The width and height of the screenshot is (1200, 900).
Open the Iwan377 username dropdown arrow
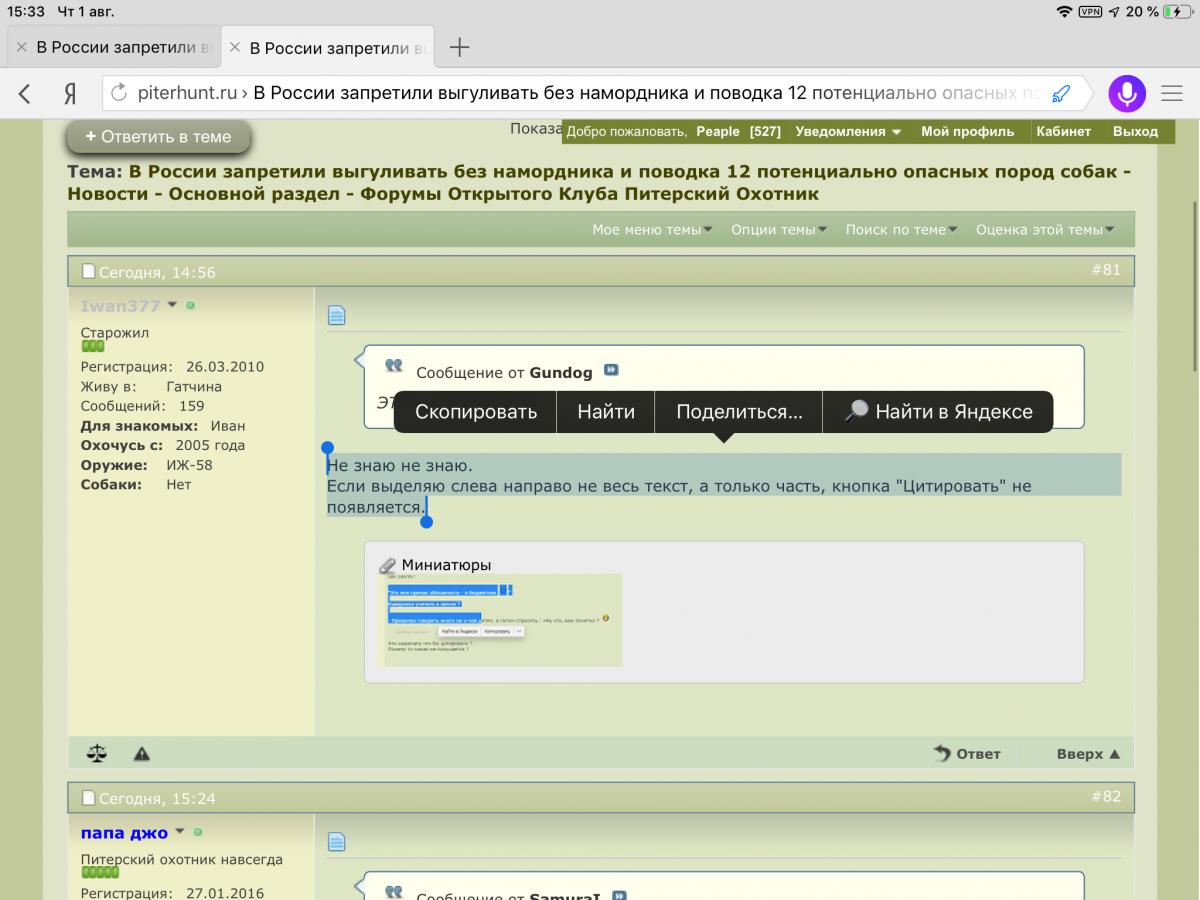172,305
